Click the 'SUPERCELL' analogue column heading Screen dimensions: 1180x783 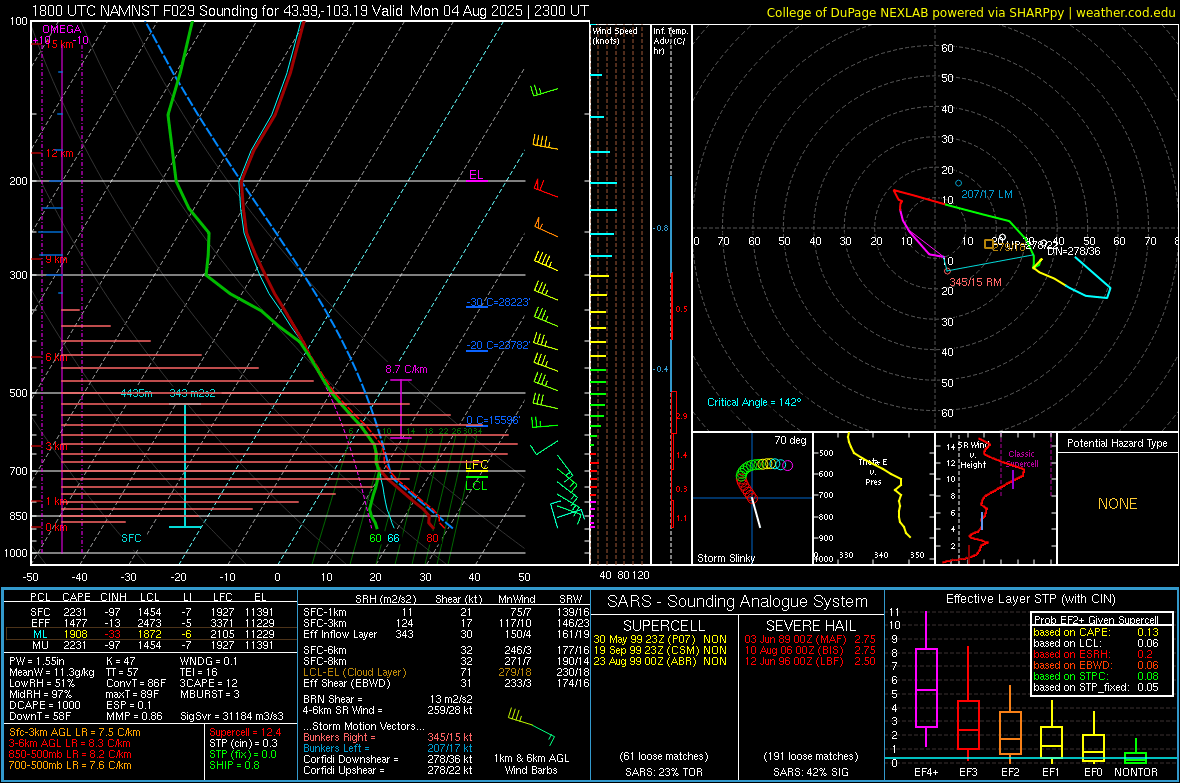(664, 626)
